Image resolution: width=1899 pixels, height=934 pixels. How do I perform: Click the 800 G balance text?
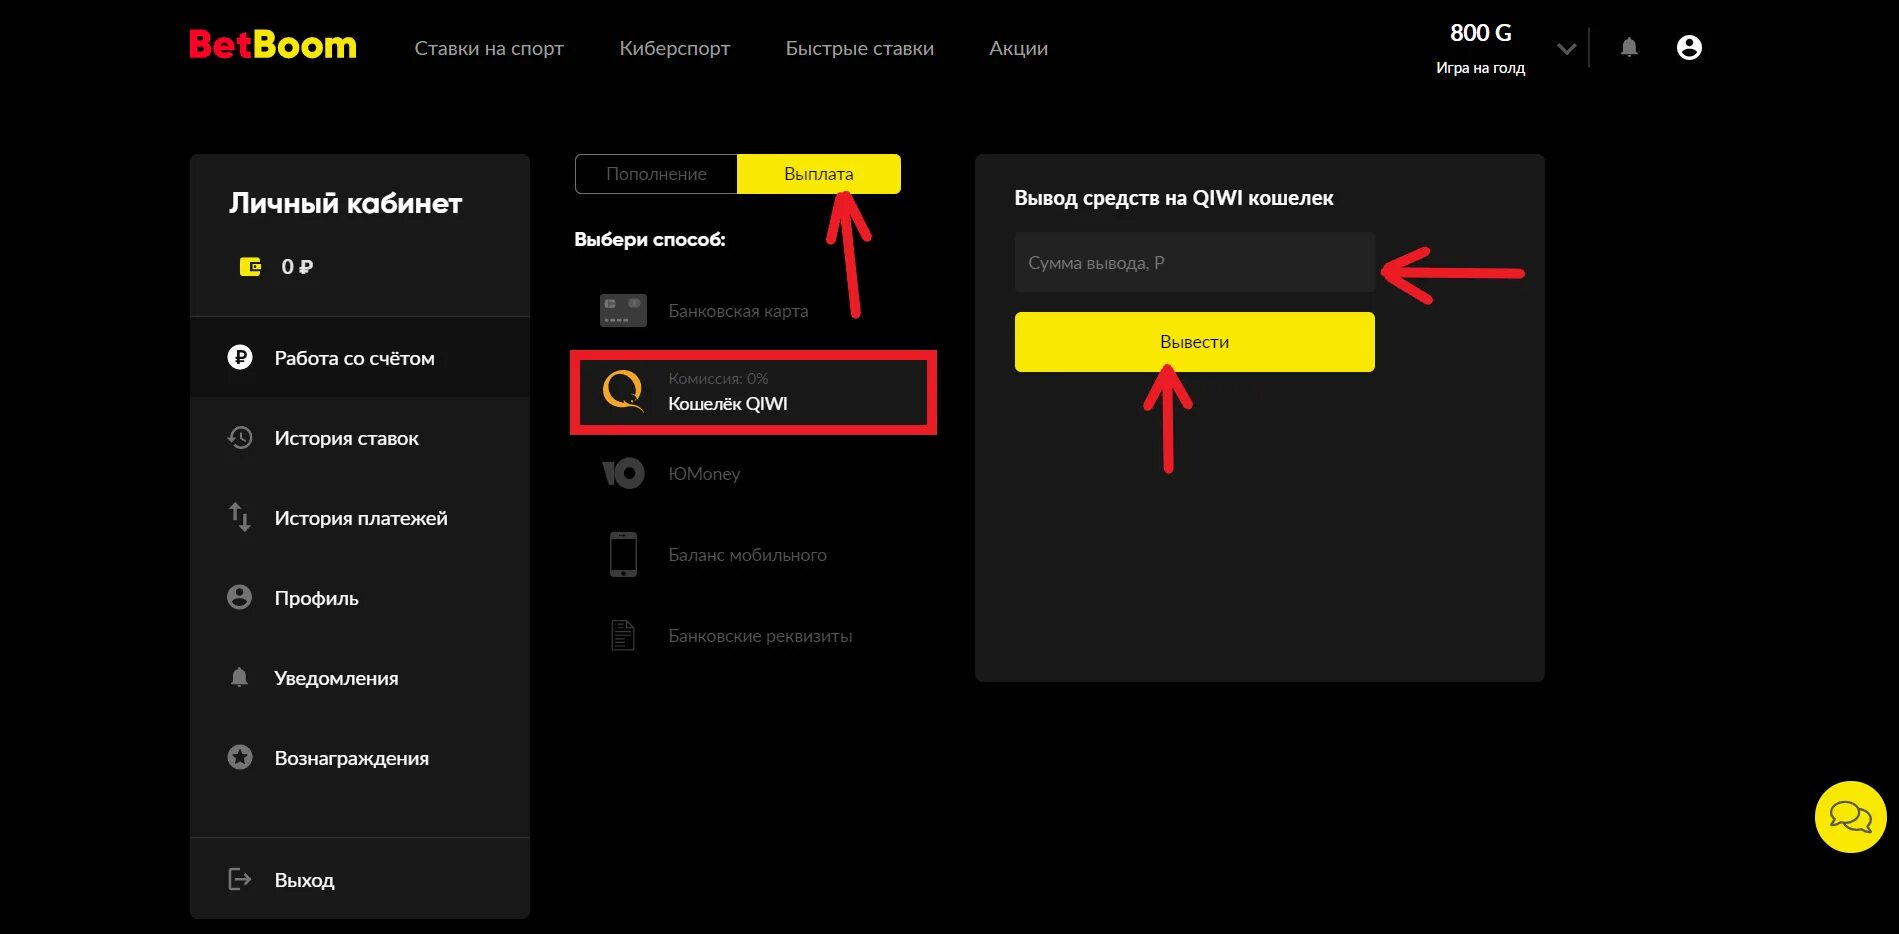tap(1481, 33)
